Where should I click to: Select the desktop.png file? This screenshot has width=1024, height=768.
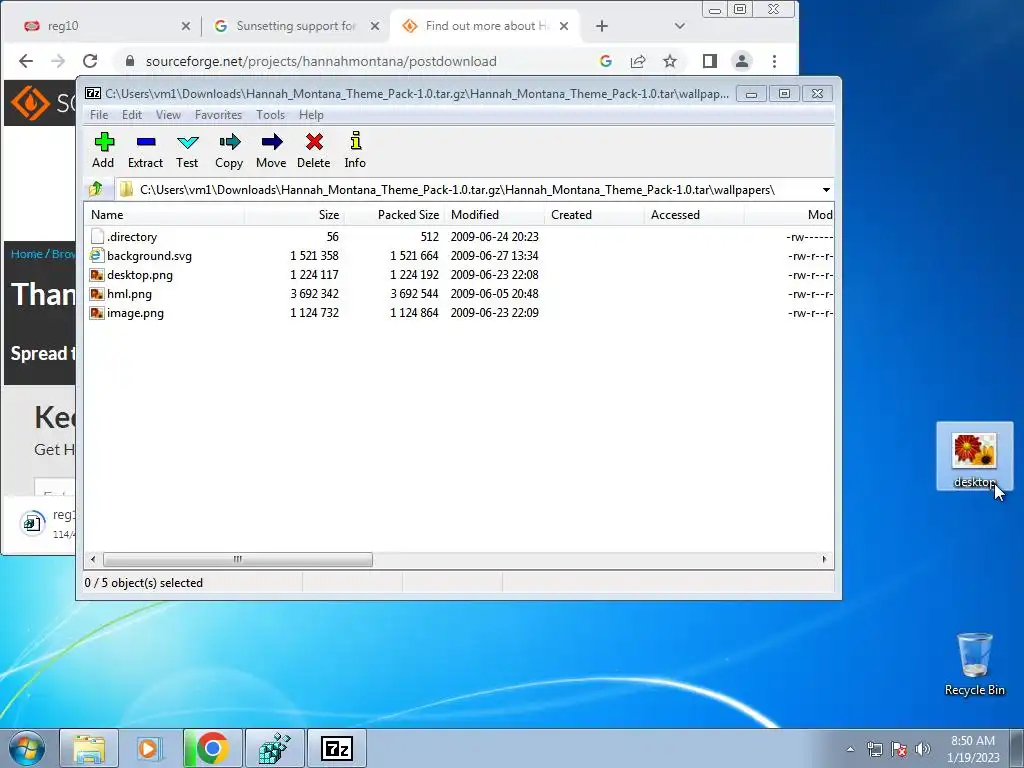click(459, 275)
